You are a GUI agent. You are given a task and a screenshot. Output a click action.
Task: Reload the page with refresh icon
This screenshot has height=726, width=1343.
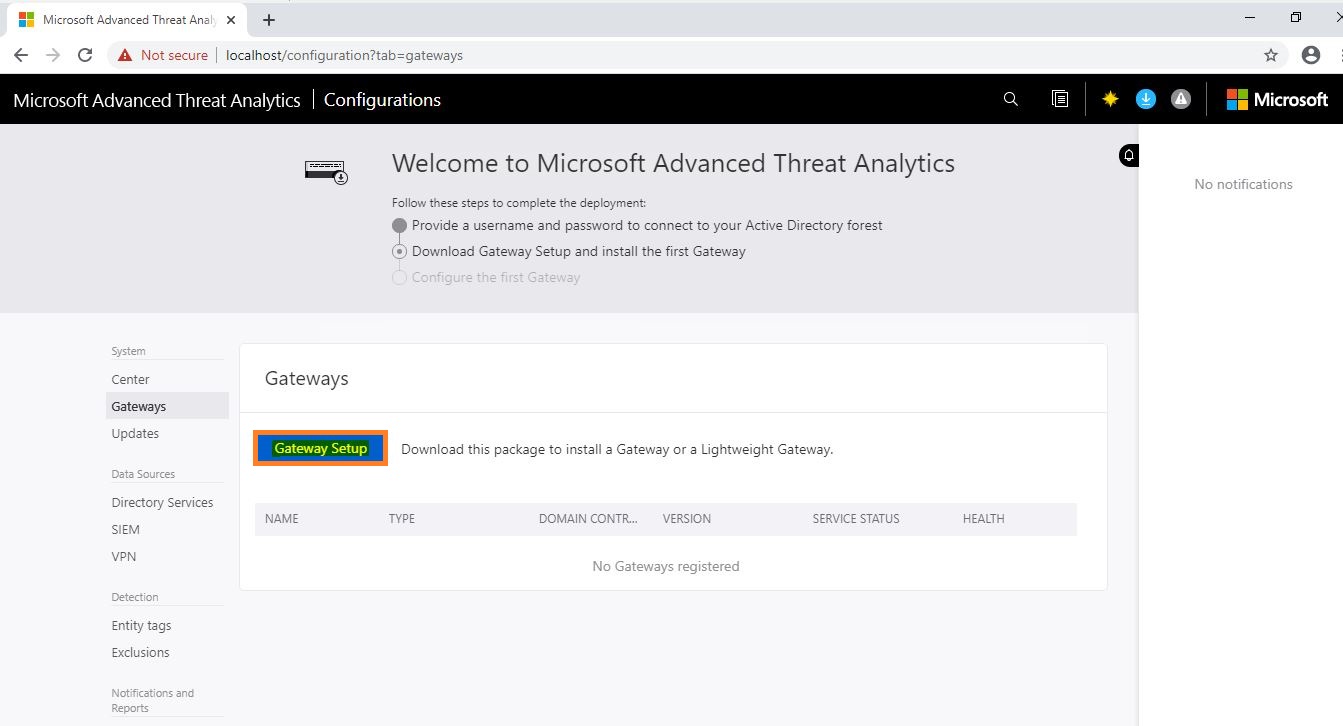[x=85, y=55]
